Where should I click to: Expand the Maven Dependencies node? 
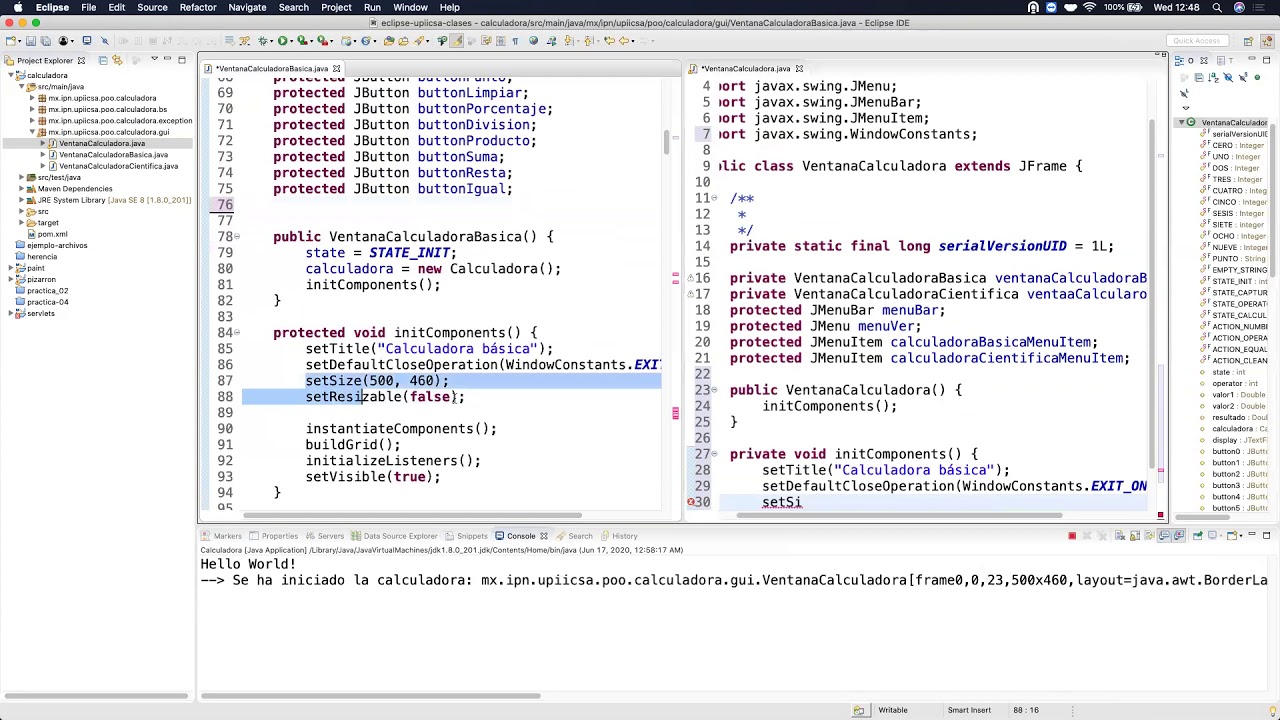21,189
